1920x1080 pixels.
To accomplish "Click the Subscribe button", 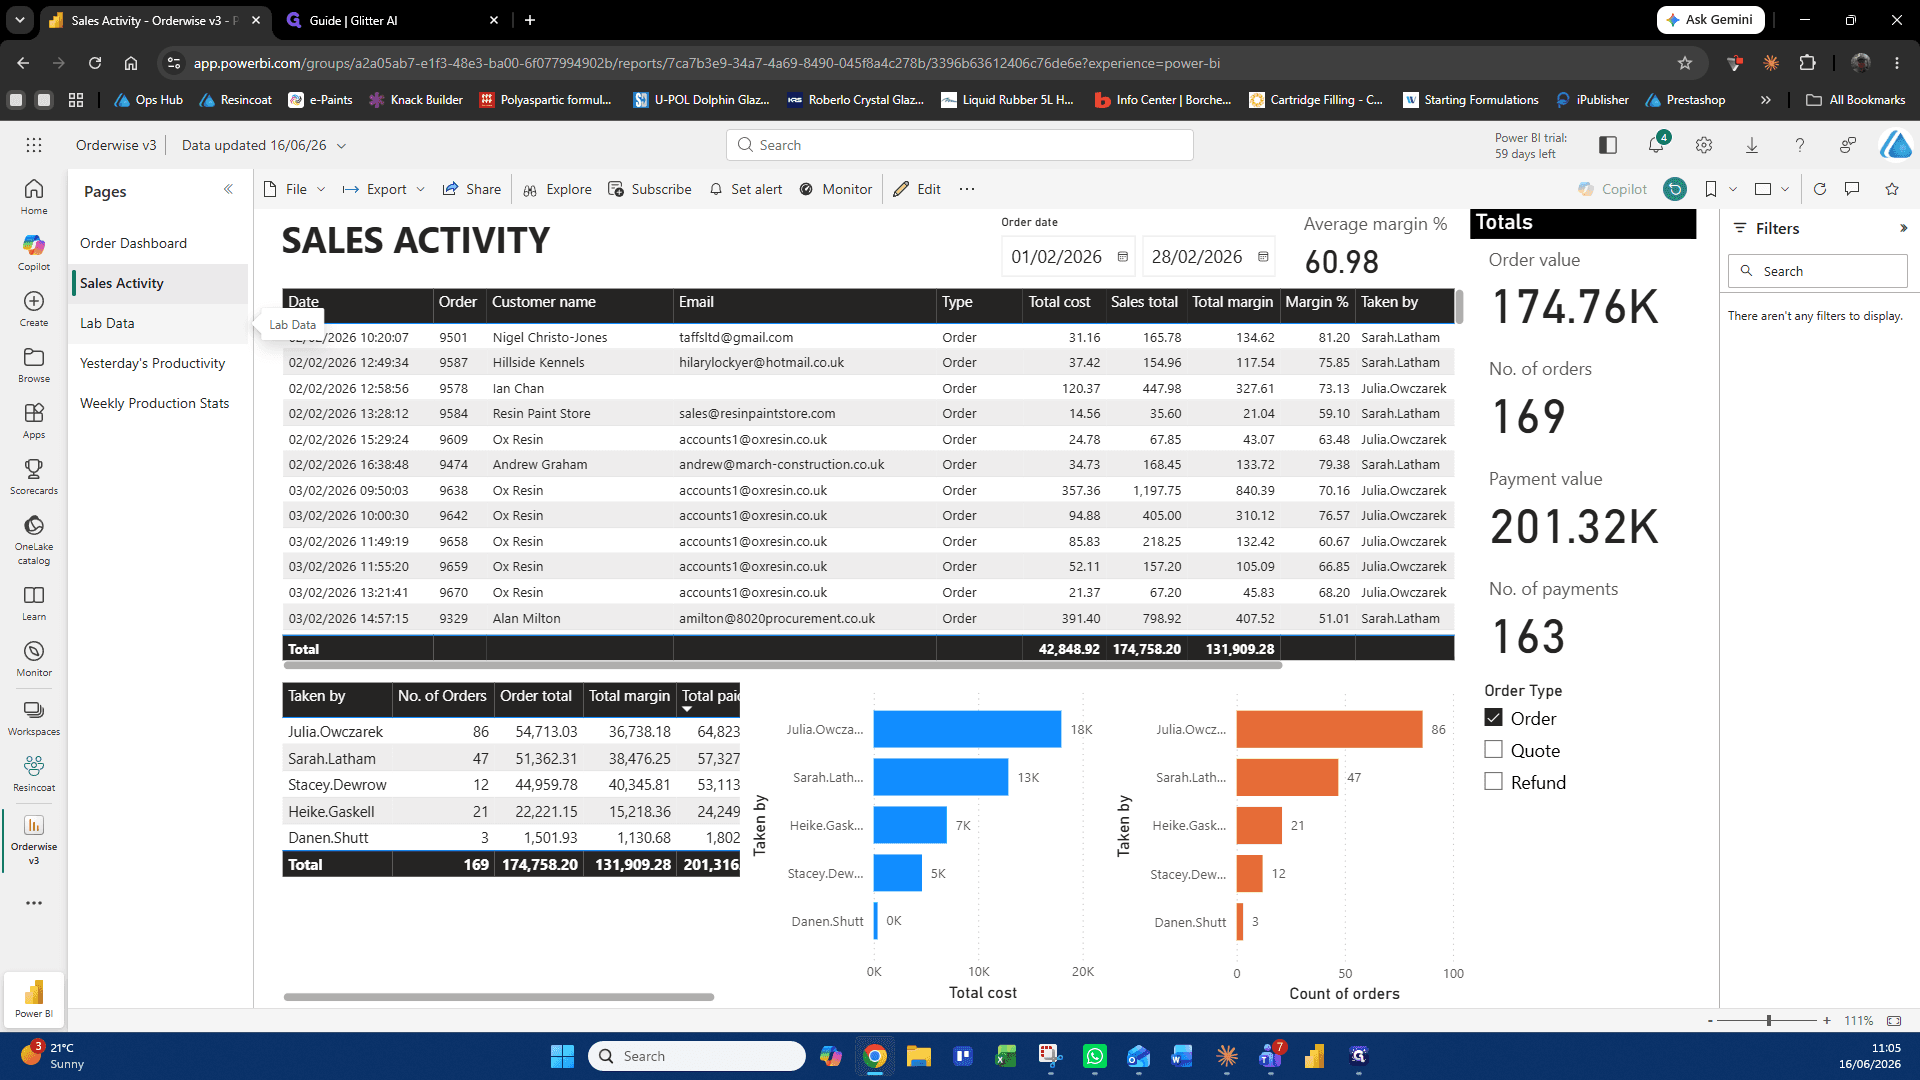I will (x=650, y=189).
